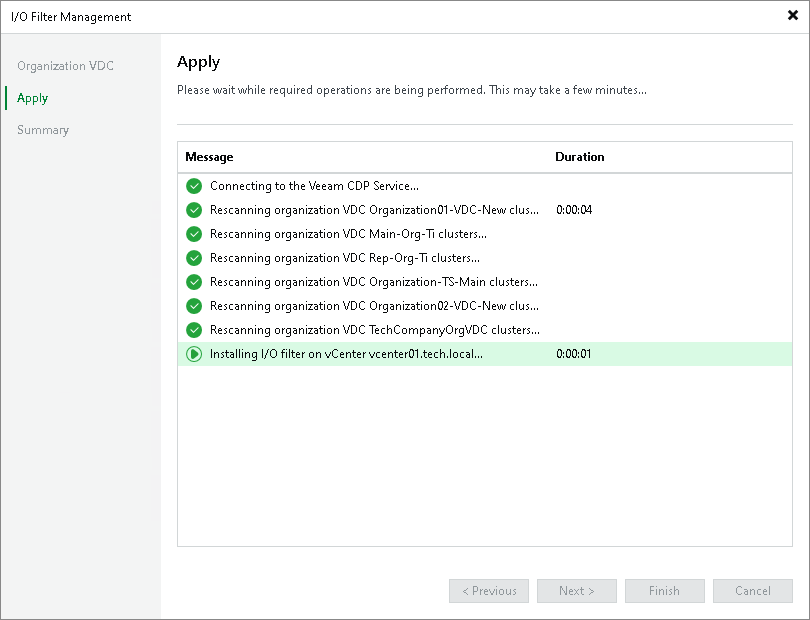Select 'Installing I/O filter on vCenter vcenter01.tech.local...' message
The image size is (810, 620).
(346, 354)
